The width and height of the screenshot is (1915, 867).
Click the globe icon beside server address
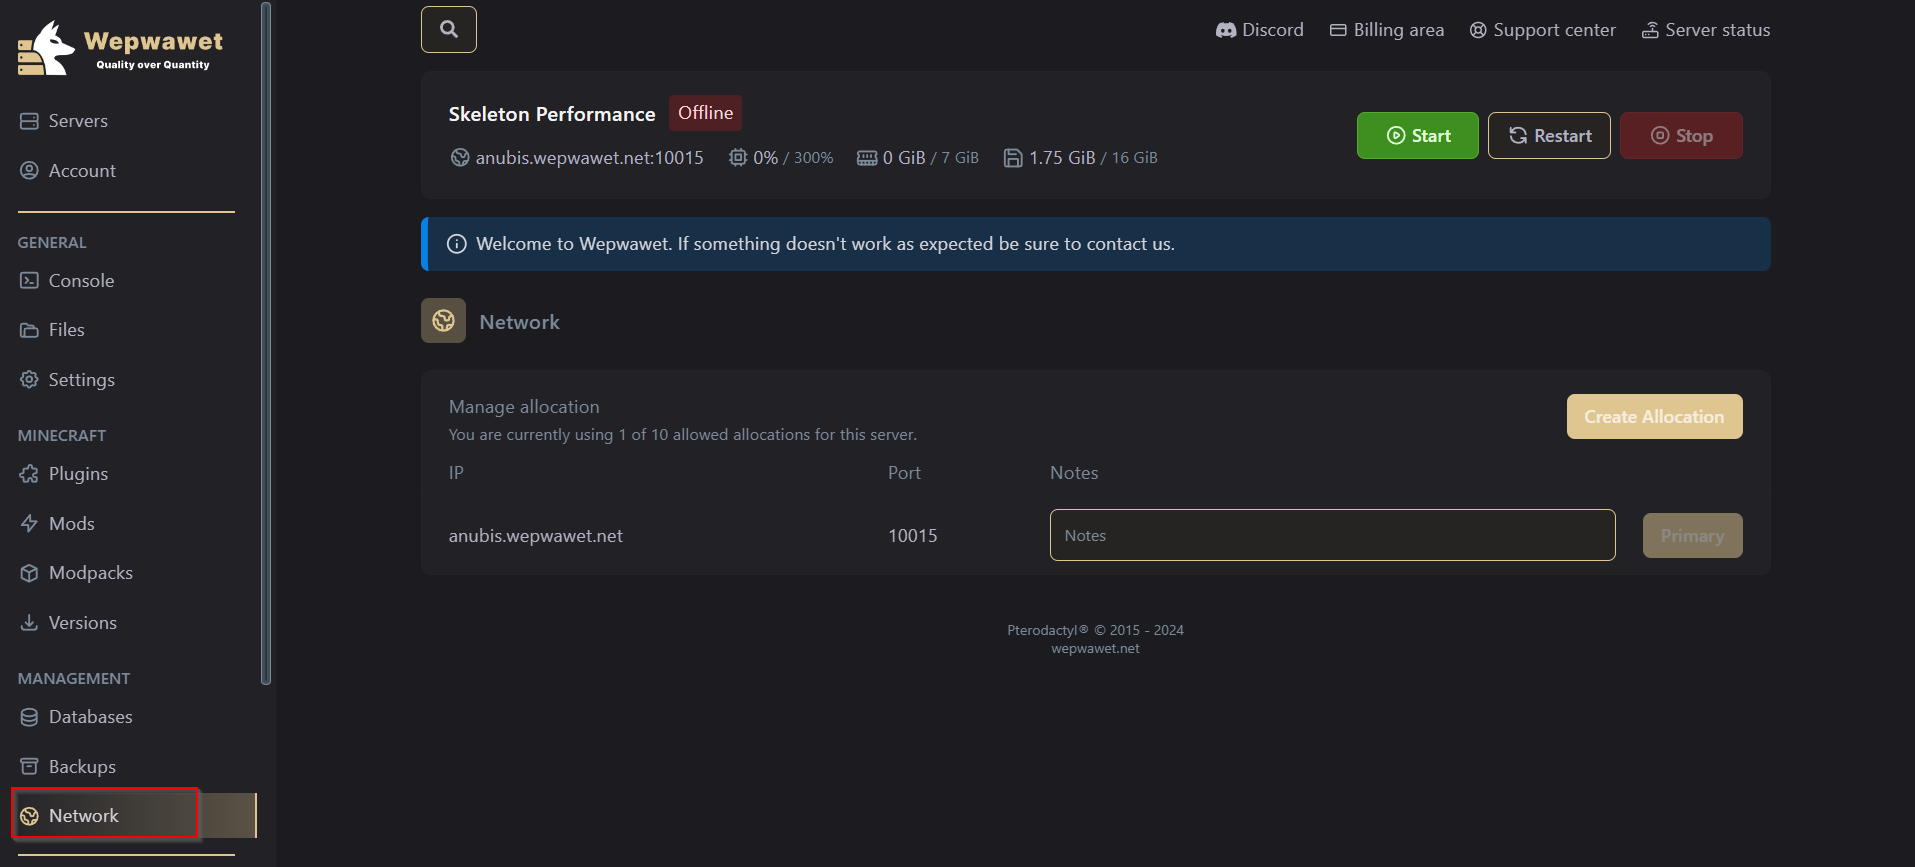[460, 157]
